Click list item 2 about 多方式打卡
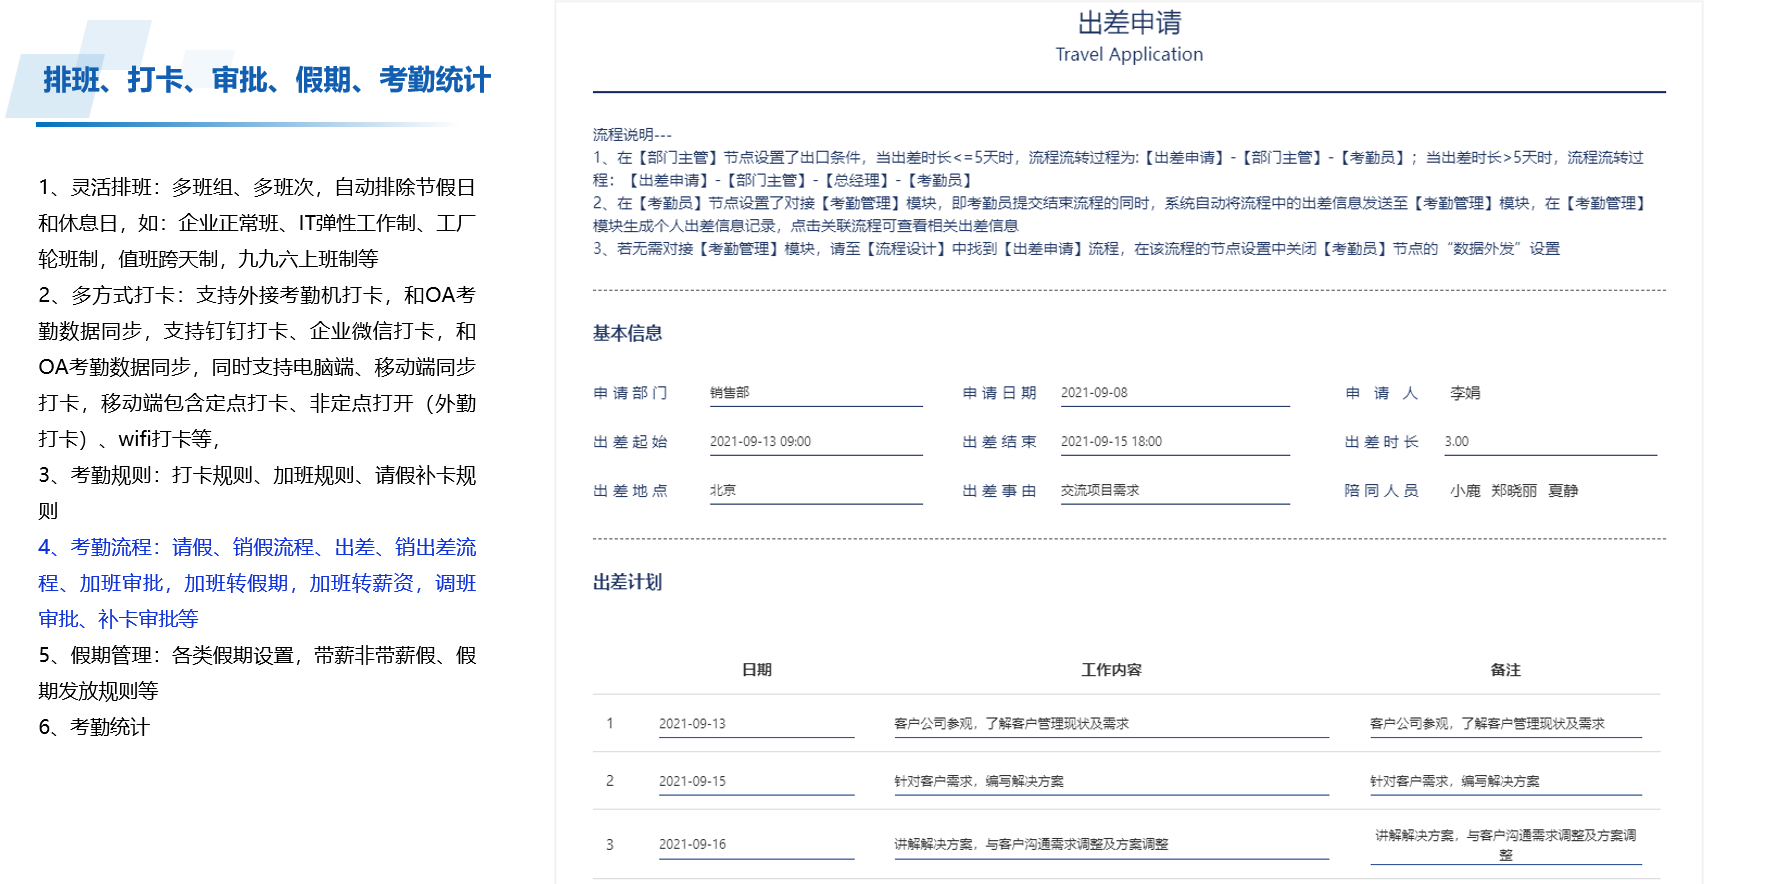The height and width of the screenshot is (884, 1786). pyautogui.click(x=257, y=367)
